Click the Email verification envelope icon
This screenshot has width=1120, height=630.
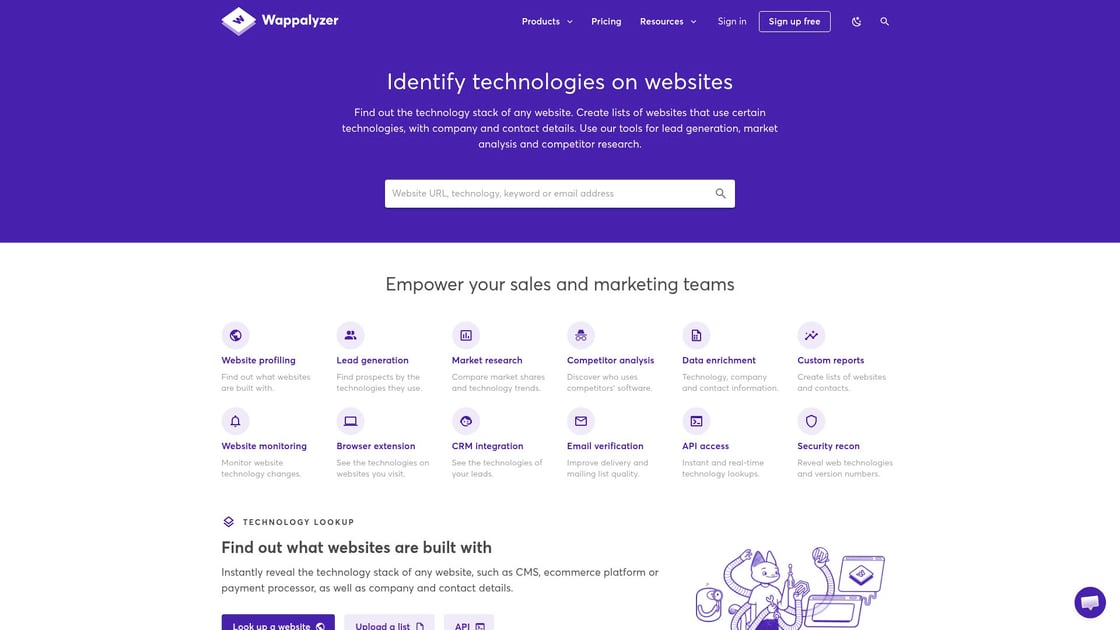[x=581, y=421]
